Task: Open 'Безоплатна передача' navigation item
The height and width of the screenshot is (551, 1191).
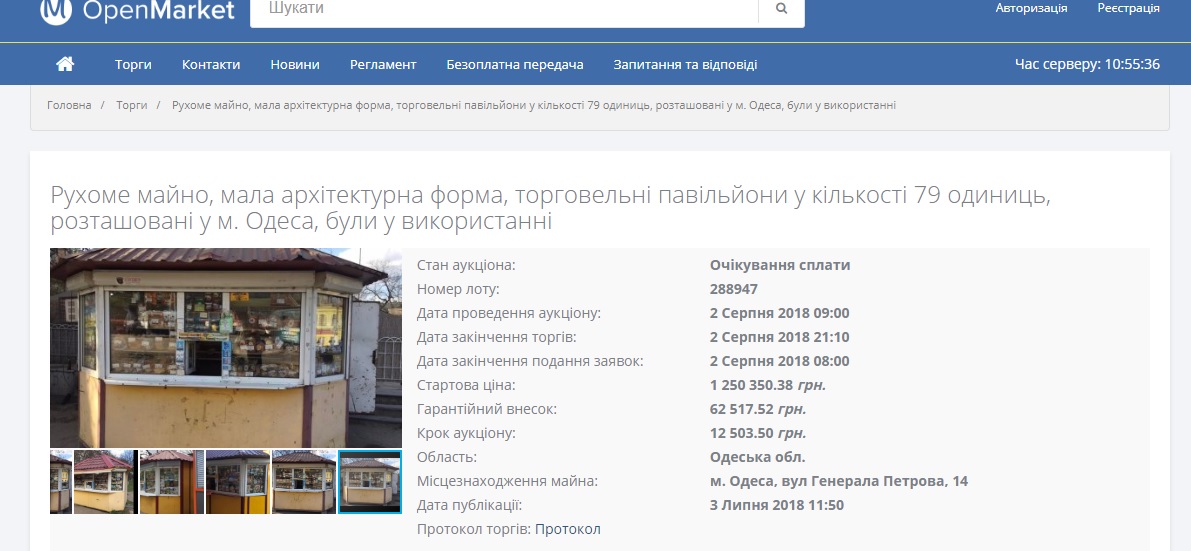Action: click(514, 64)
